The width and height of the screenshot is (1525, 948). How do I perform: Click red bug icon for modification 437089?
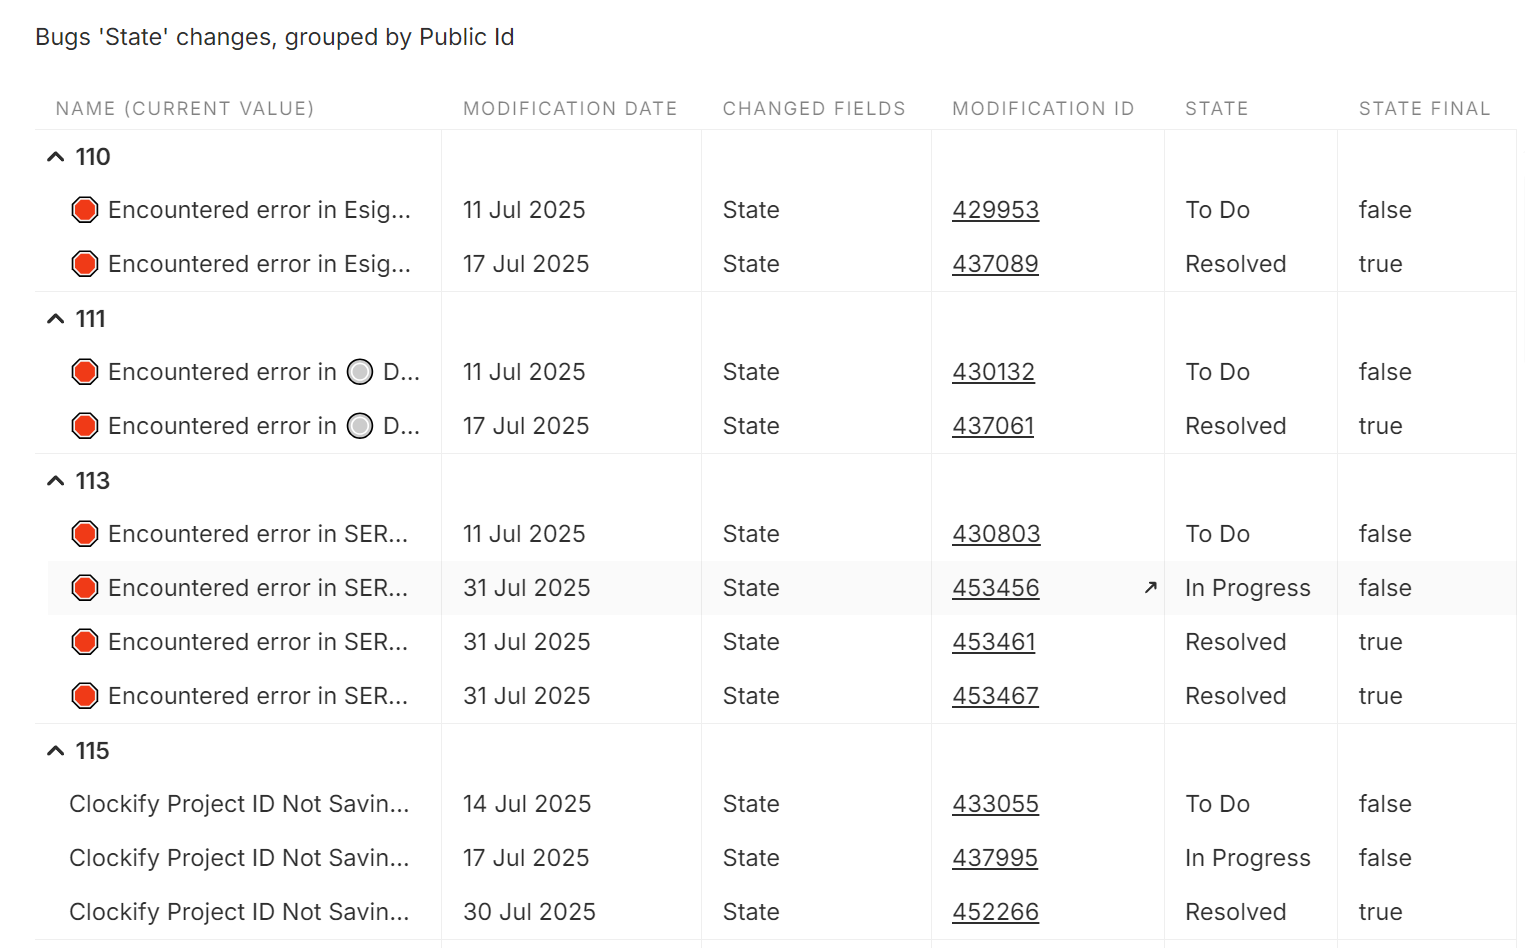coord(85,264)
